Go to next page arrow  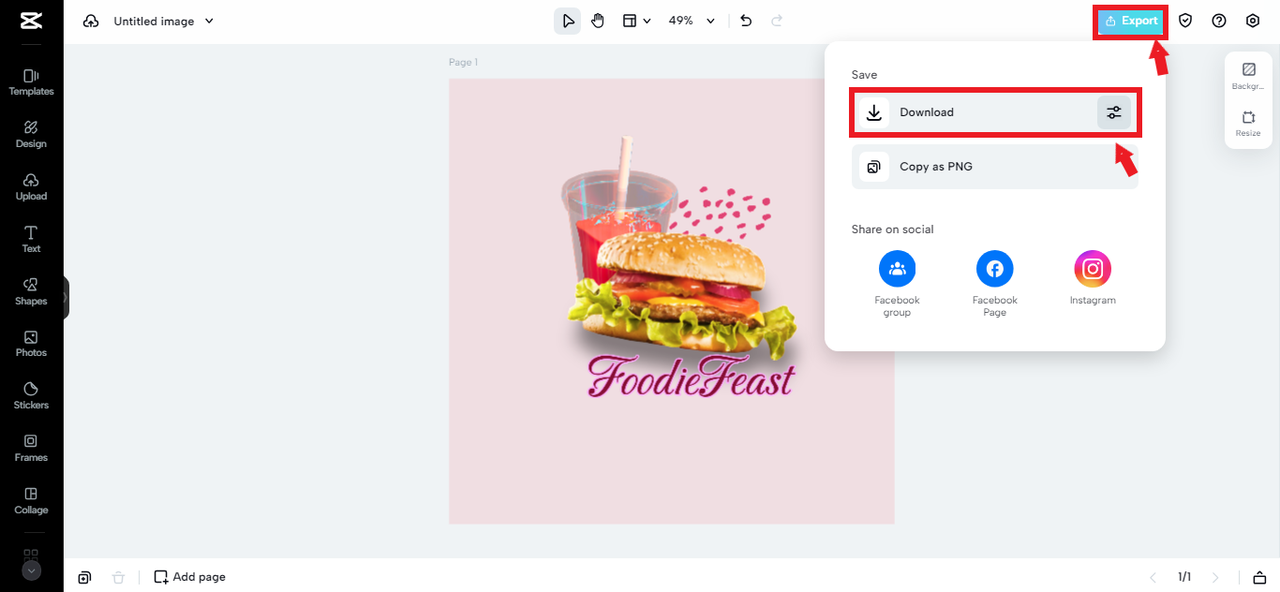(1216, 577)
